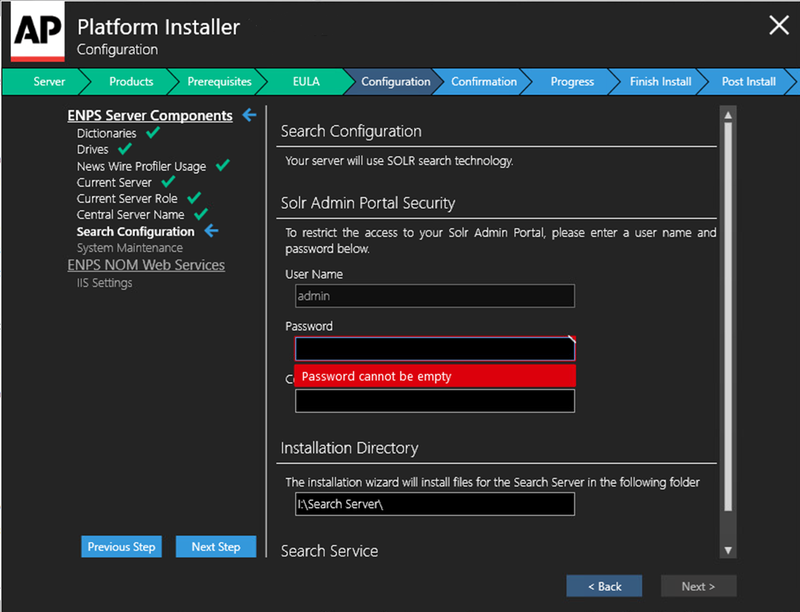Click the 'Solr Admin Portal Security' heading
800x612 pixels.
coord(368,203)
